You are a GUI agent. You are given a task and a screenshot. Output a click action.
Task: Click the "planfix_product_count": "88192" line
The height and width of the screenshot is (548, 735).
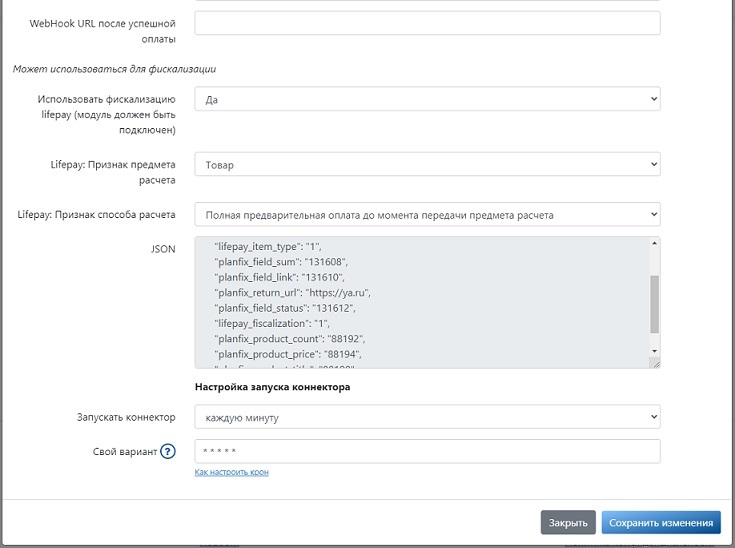coord(290,339)
